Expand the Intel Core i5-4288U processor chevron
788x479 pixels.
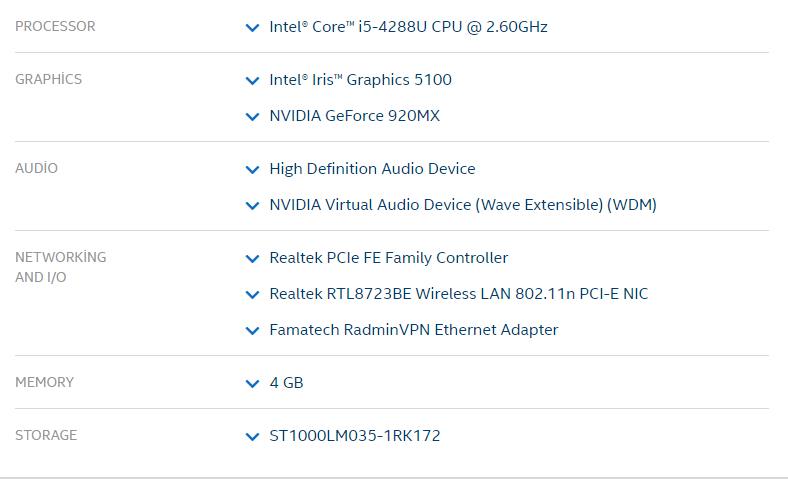(252, 28)
